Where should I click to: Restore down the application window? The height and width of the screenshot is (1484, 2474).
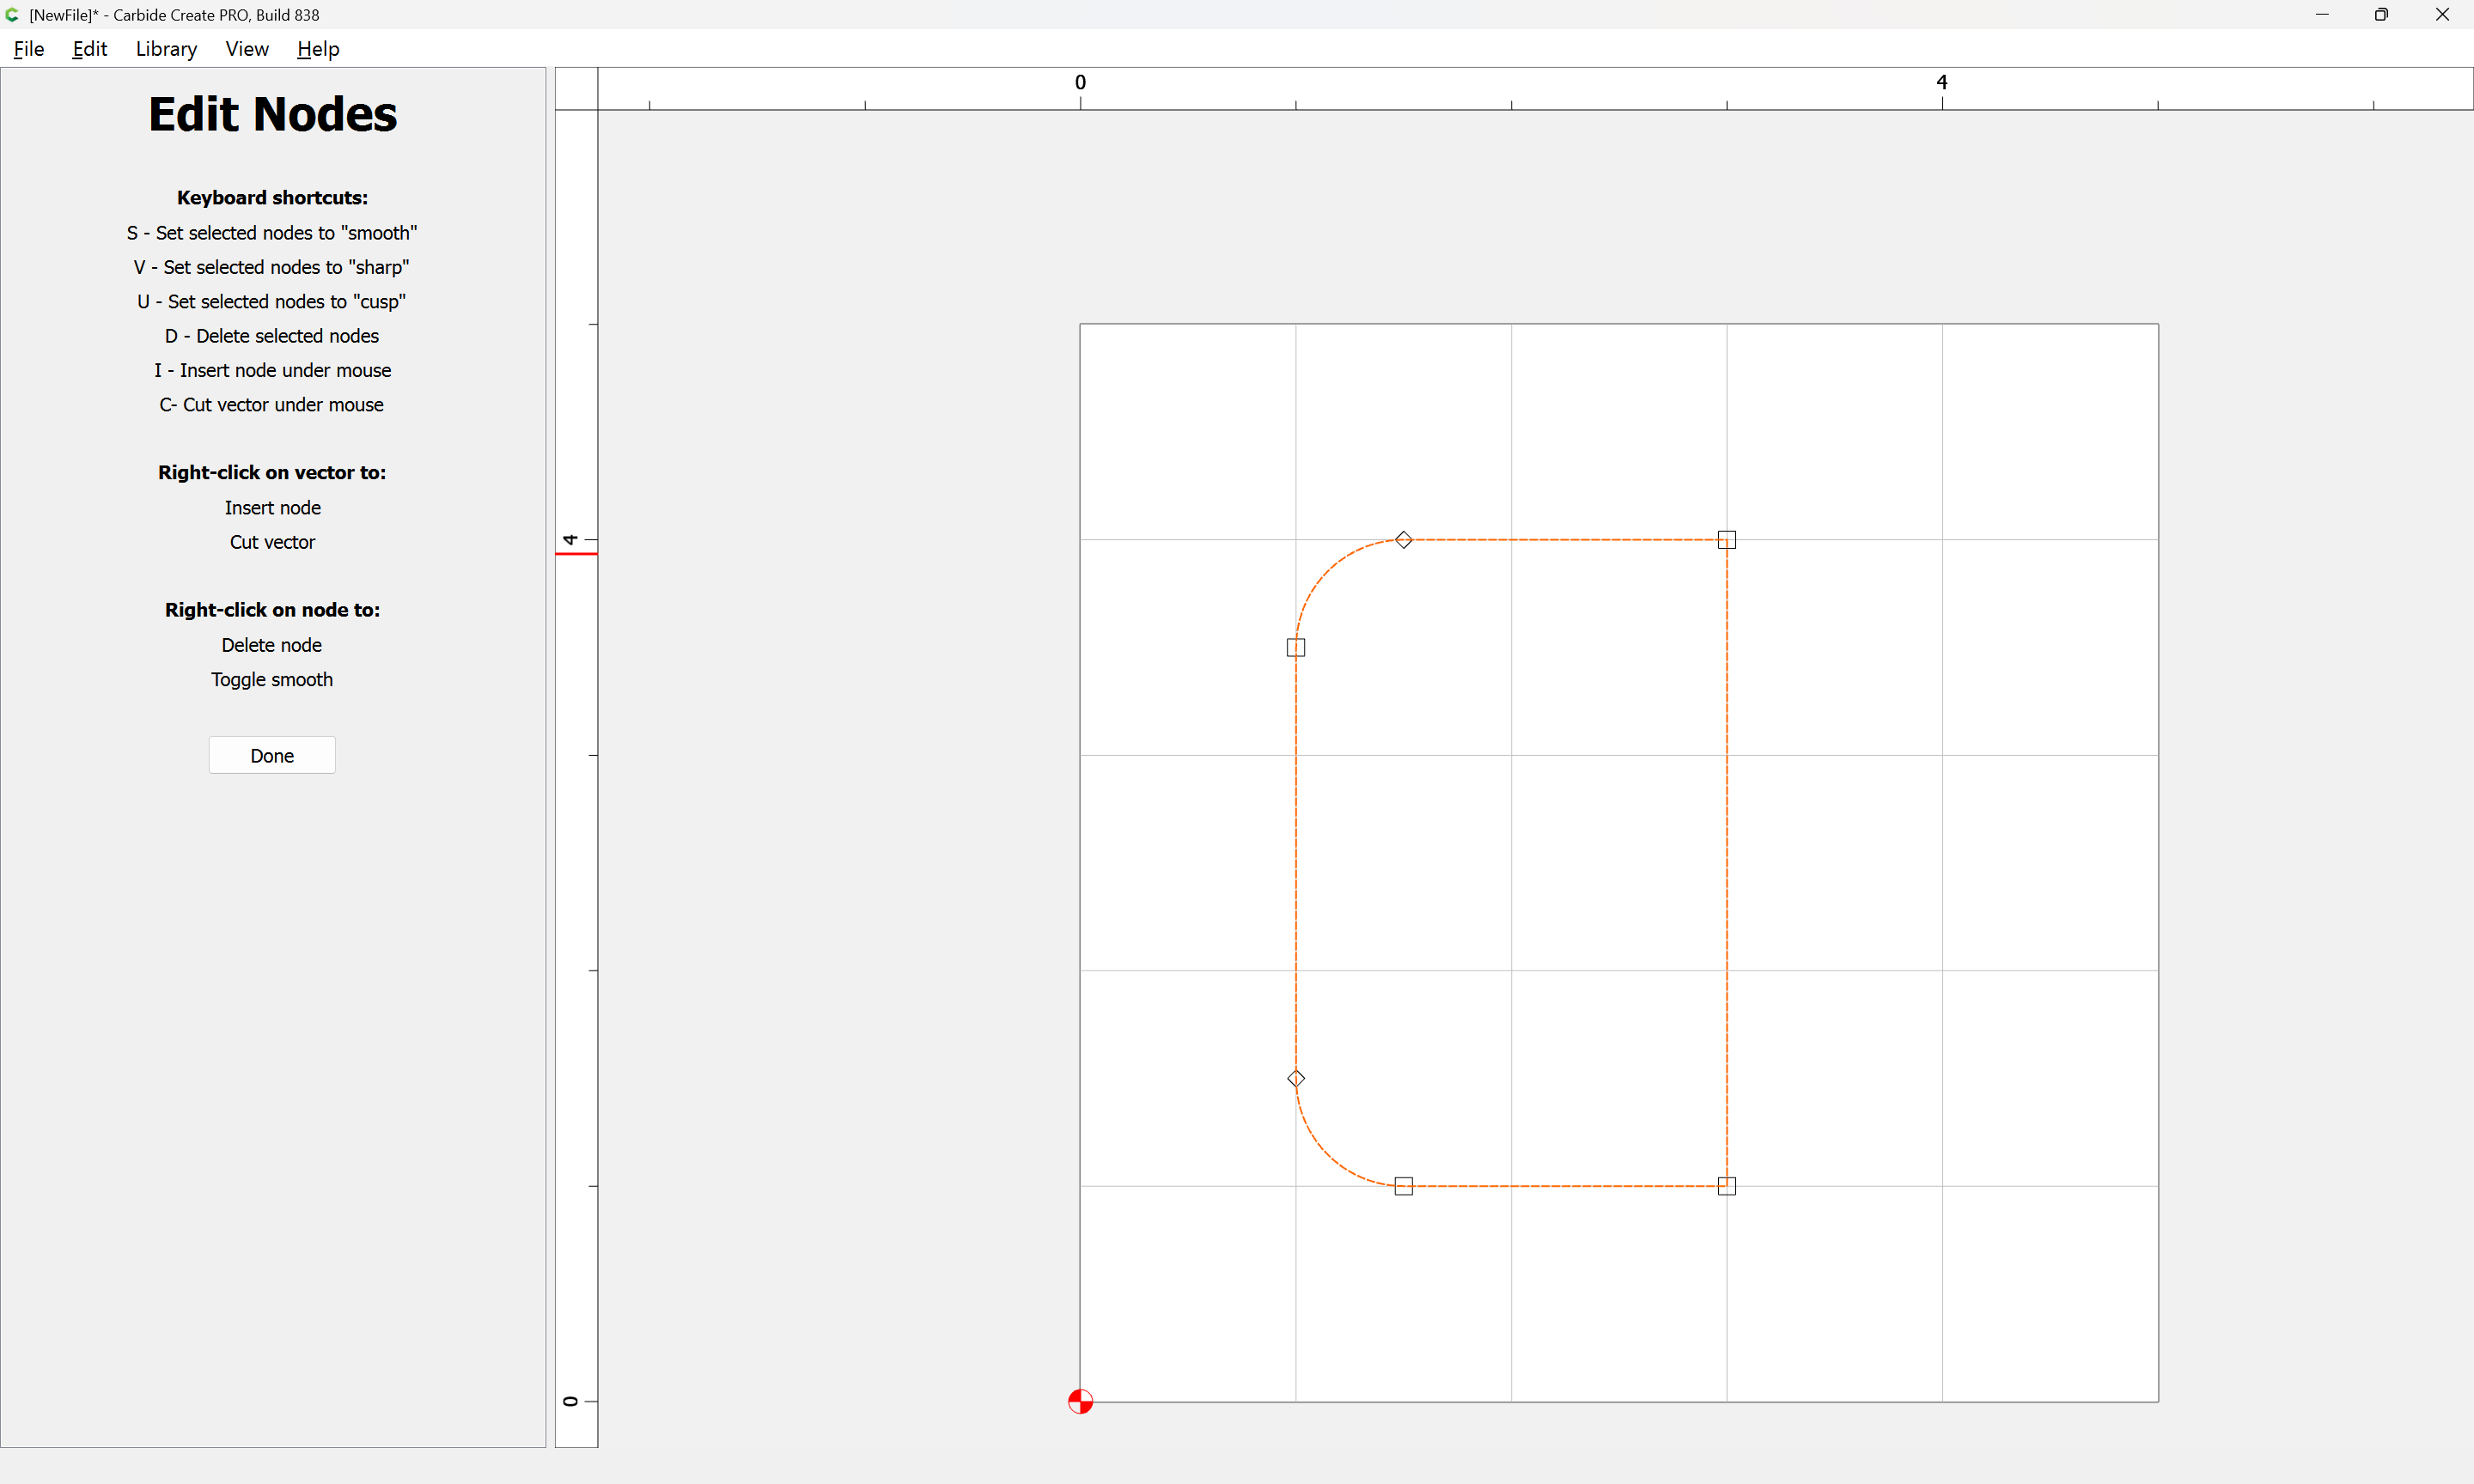[x=2381, y=15]
